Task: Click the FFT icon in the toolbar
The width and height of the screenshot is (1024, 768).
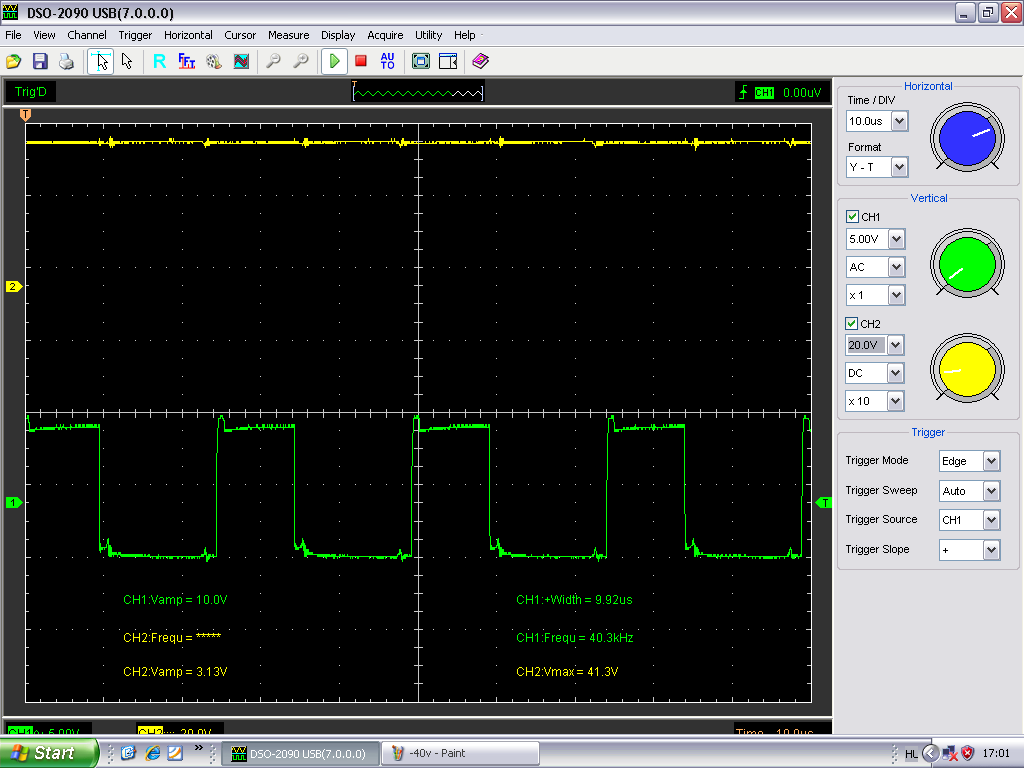Action: click(187, 61)
